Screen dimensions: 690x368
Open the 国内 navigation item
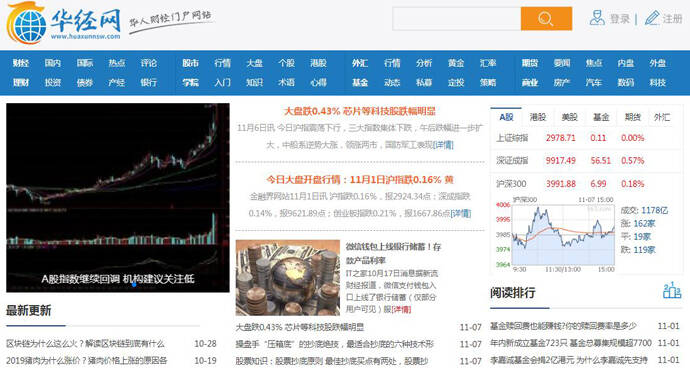pos(53,63)
